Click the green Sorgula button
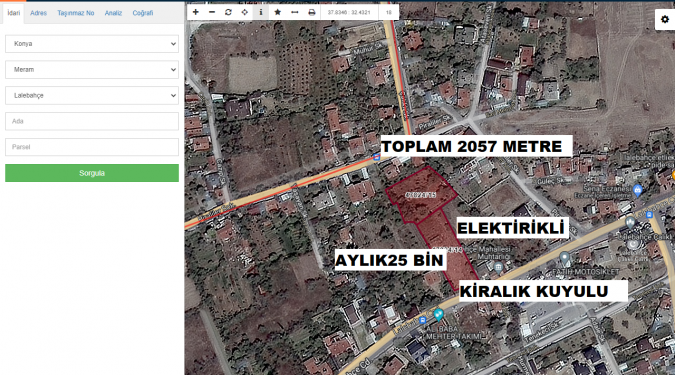This screenshot has height=375, width=675. [92, 173]
